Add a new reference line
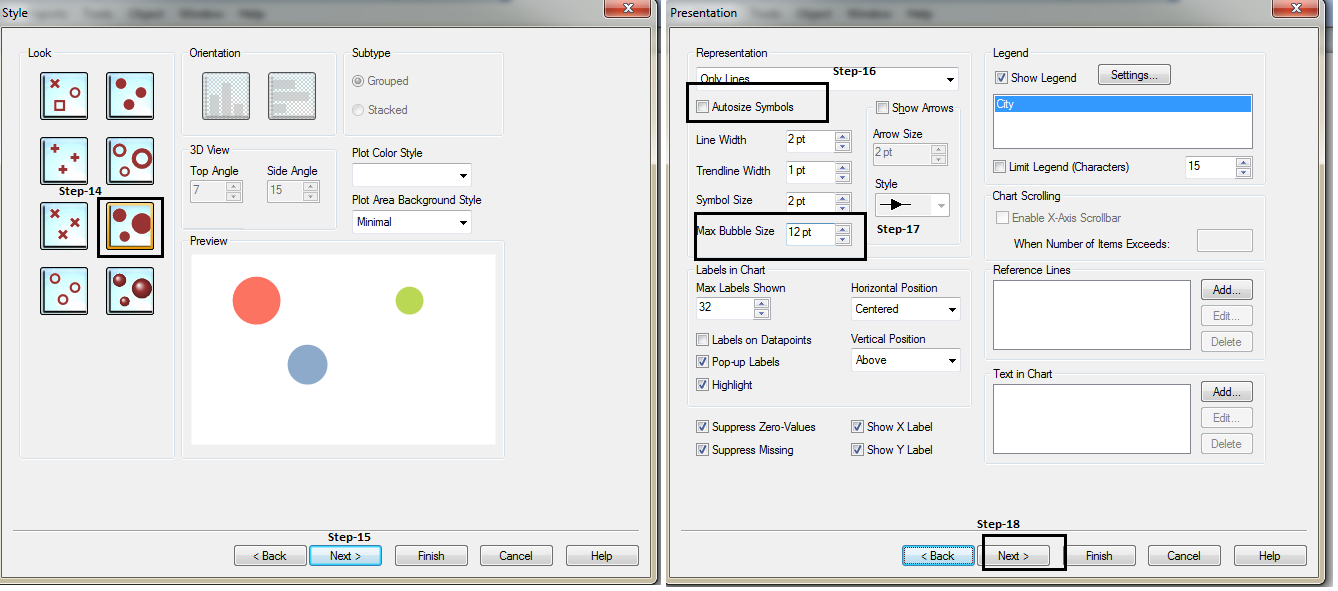Screen dimensions: 1338x591 (x=1226, y=290)
